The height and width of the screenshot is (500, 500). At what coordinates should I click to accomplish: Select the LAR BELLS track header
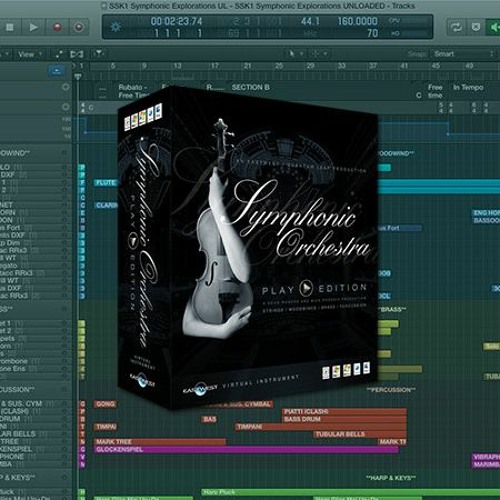tap(36, 434)
